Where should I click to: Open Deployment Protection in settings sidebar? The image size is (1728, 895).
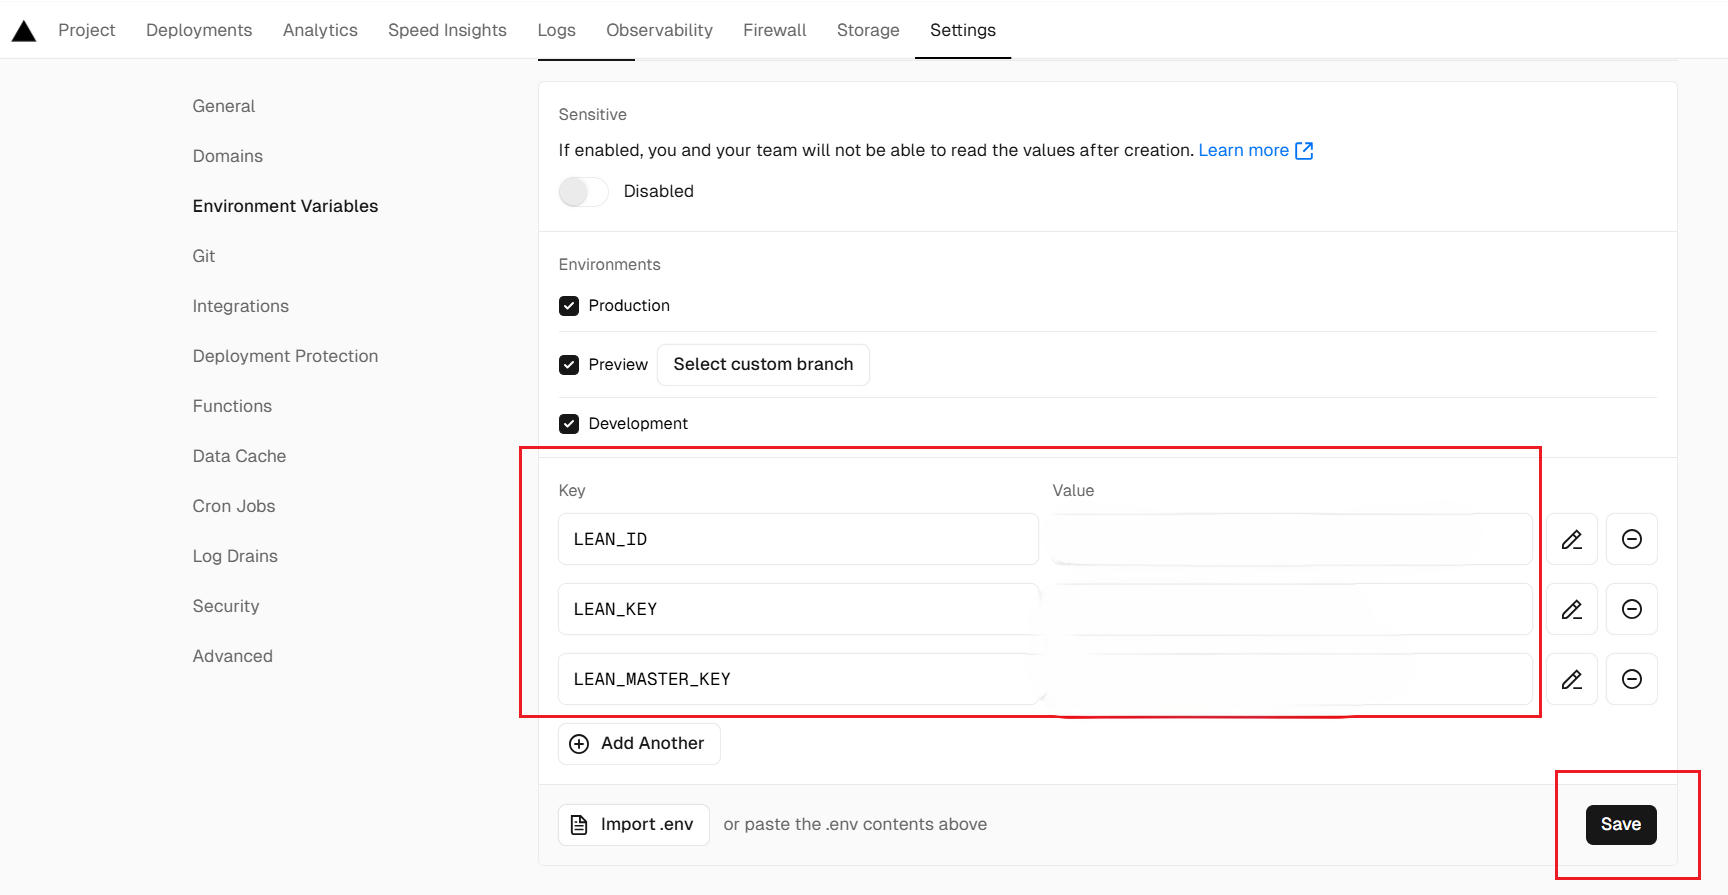[x=285, y=356]
